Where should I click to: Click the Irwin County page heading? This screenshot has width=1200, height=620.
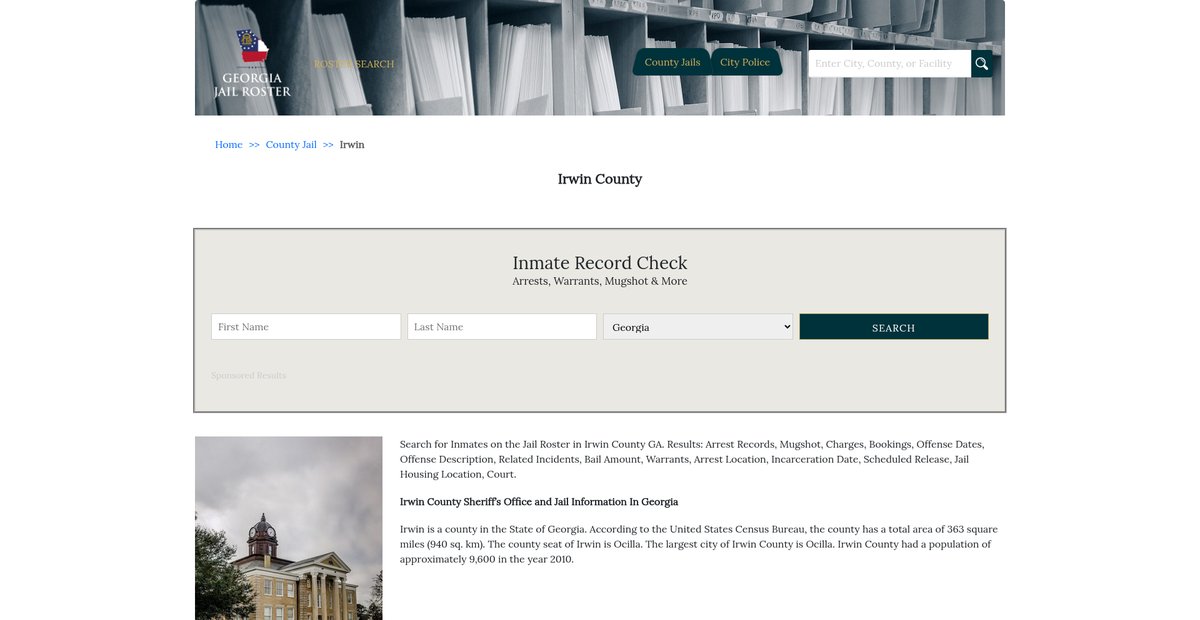600,179
